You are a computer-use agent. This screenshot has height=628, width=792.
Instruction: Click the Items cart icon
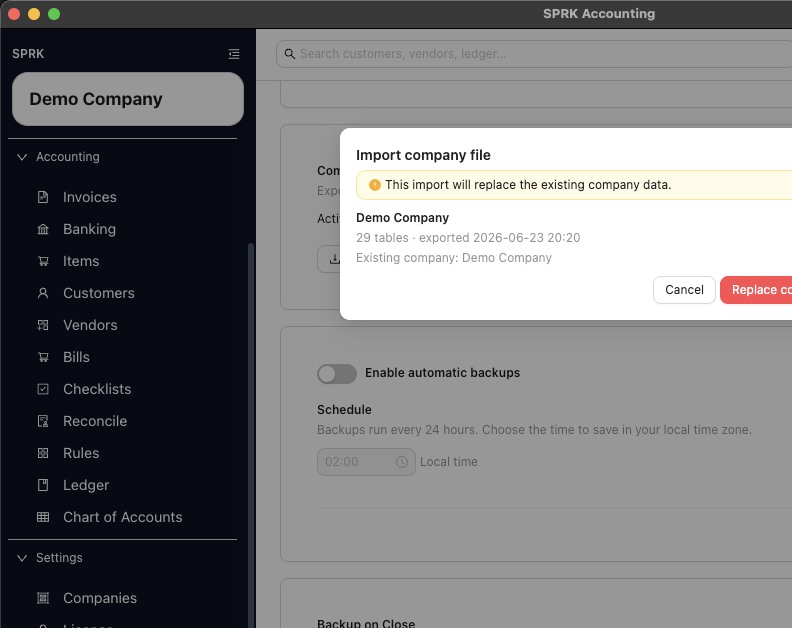(x=43, y=261)
